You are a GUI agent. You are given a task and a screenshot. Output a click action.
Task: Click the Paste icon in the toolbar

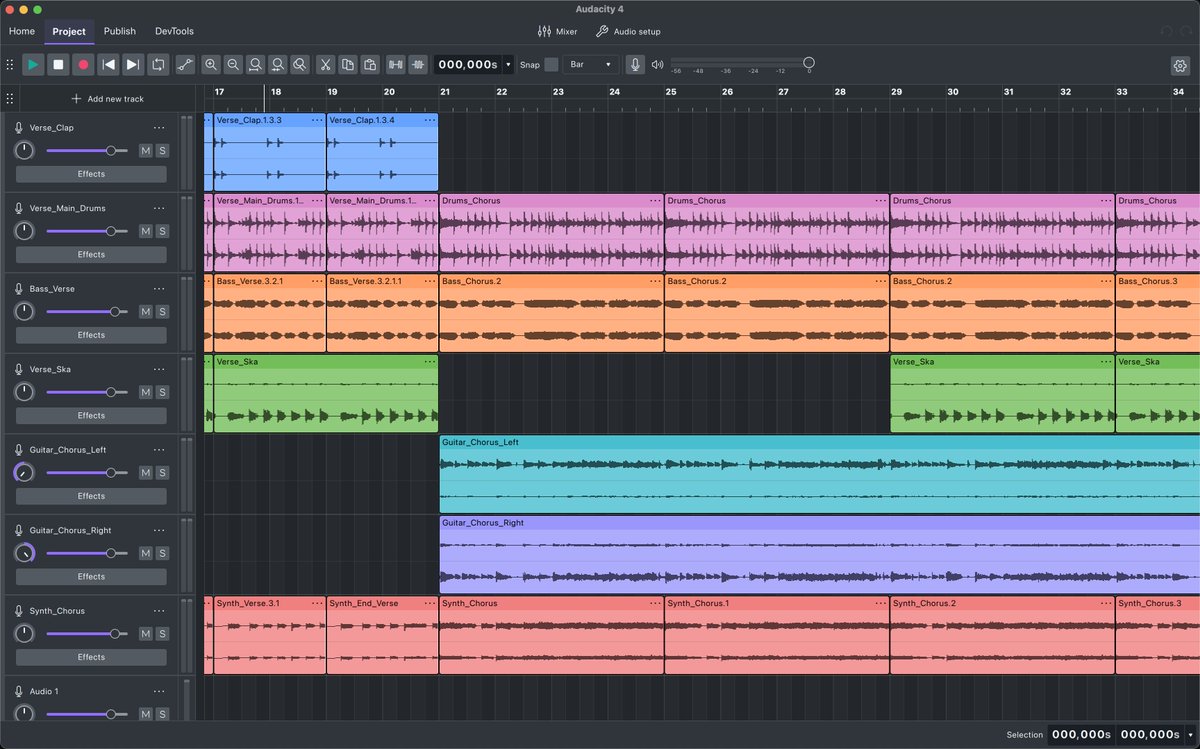point(369,64)
